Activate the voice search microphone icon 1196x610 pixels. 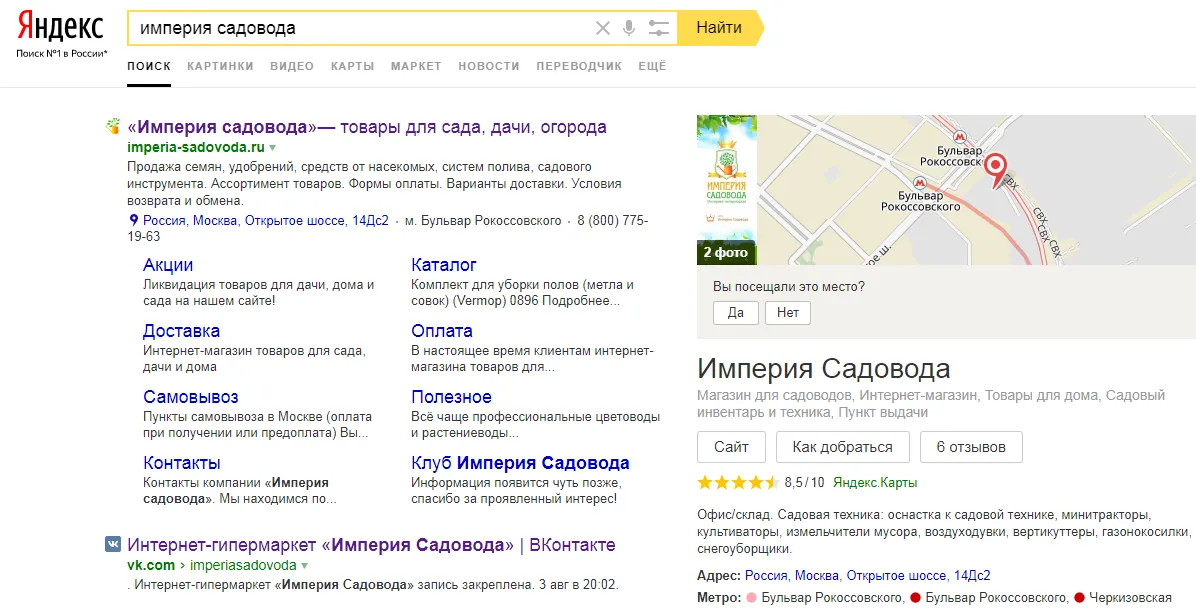click(630, 27)
